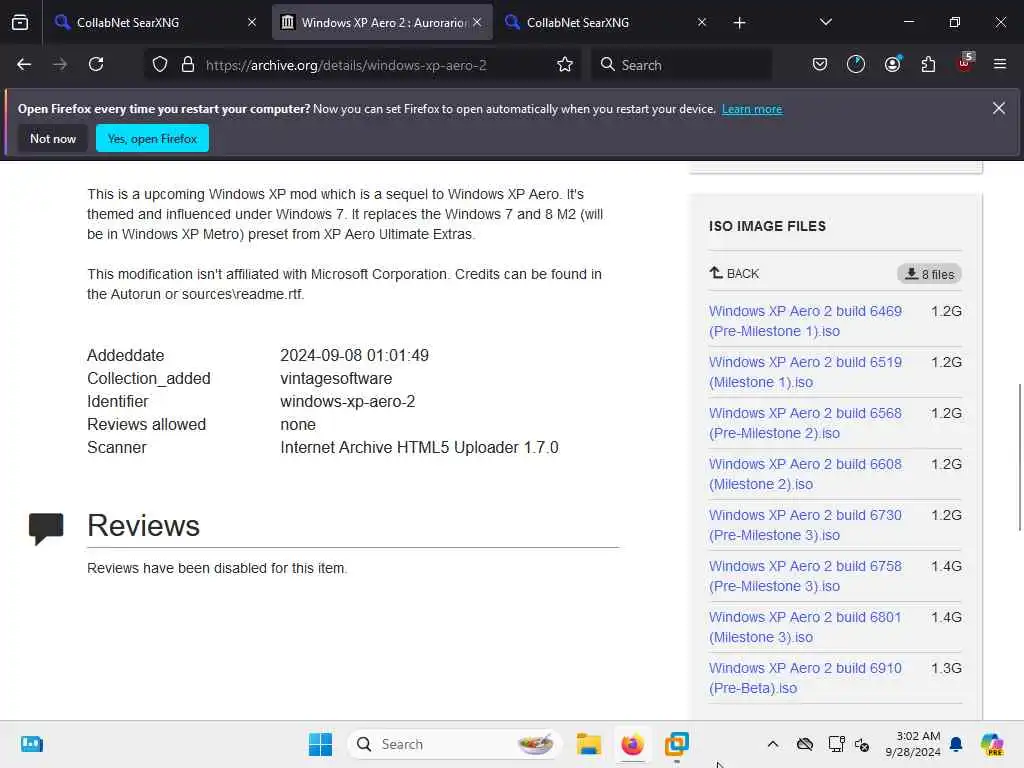Click the forward navigation arrow
The height and width of the screenshot is (768, 1024).
tap(60, 65)
